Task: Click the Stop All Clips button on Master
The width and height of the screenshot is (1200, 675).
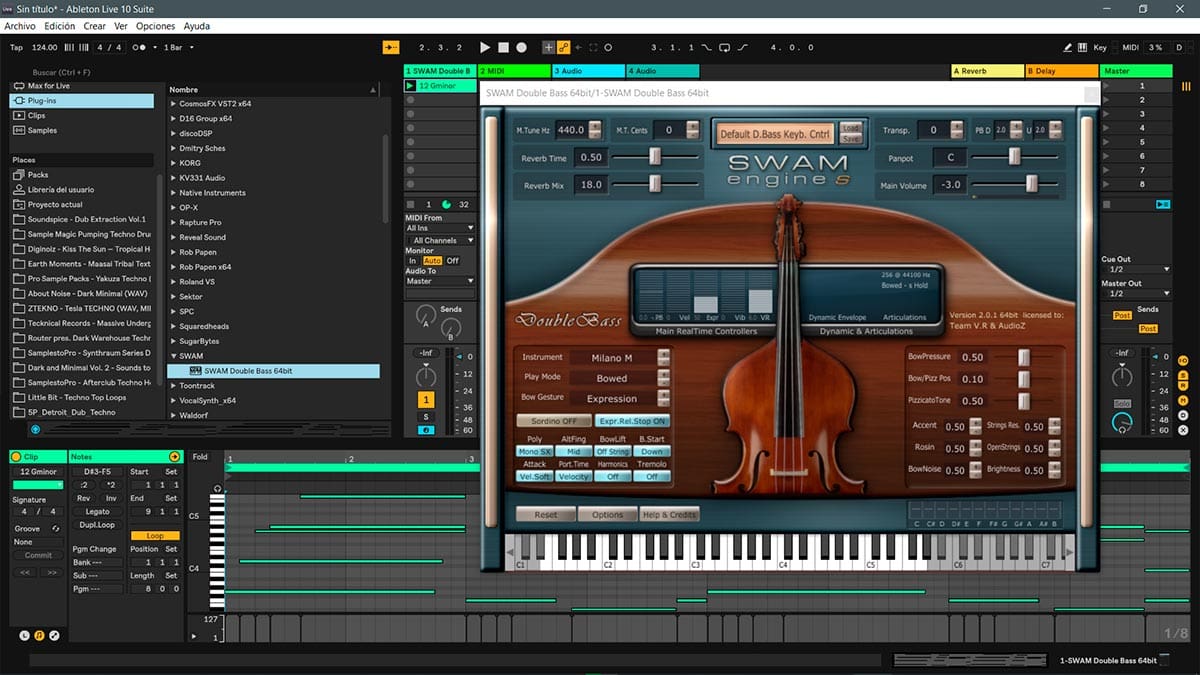Action: [1108, 203]
